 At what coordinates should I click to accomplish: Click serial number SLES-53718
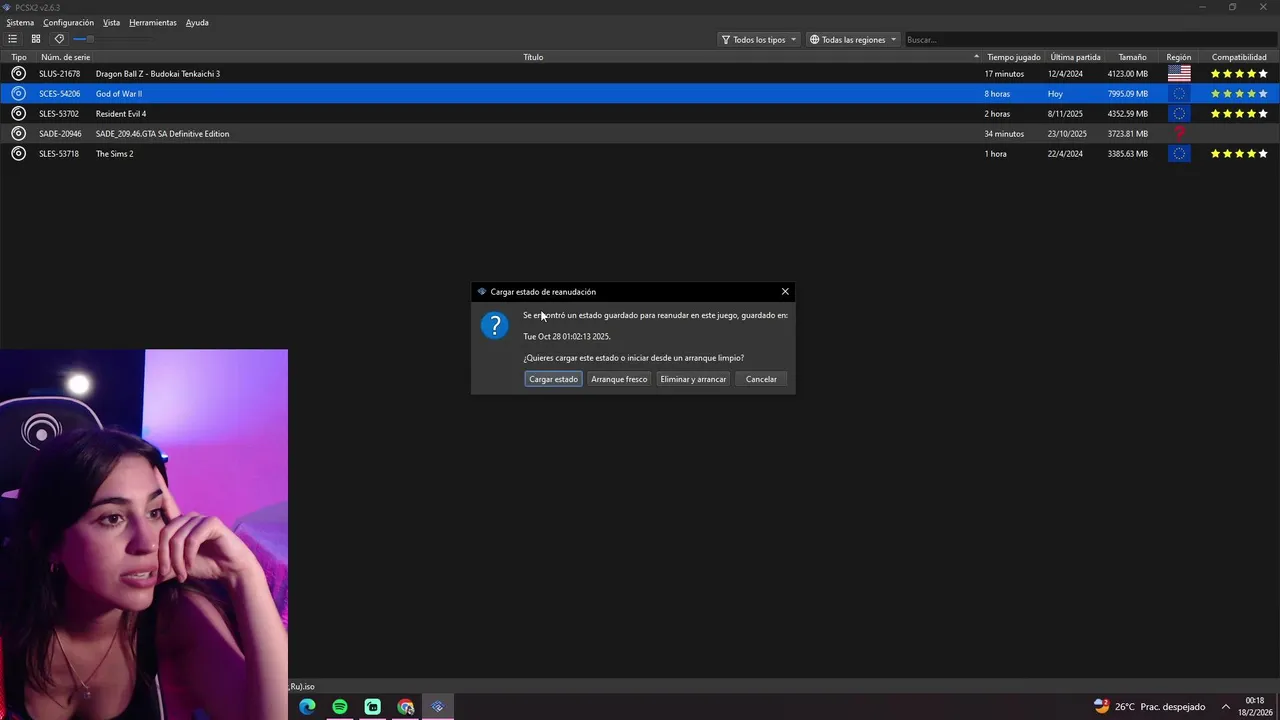click(59, 154)
